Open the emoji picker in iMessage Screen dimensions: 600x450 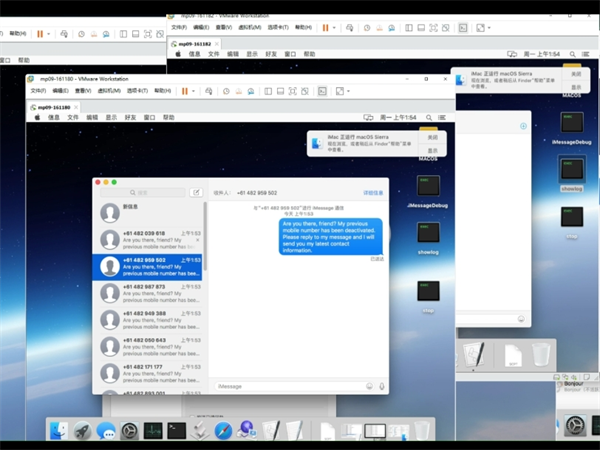[x=369, y=386]
